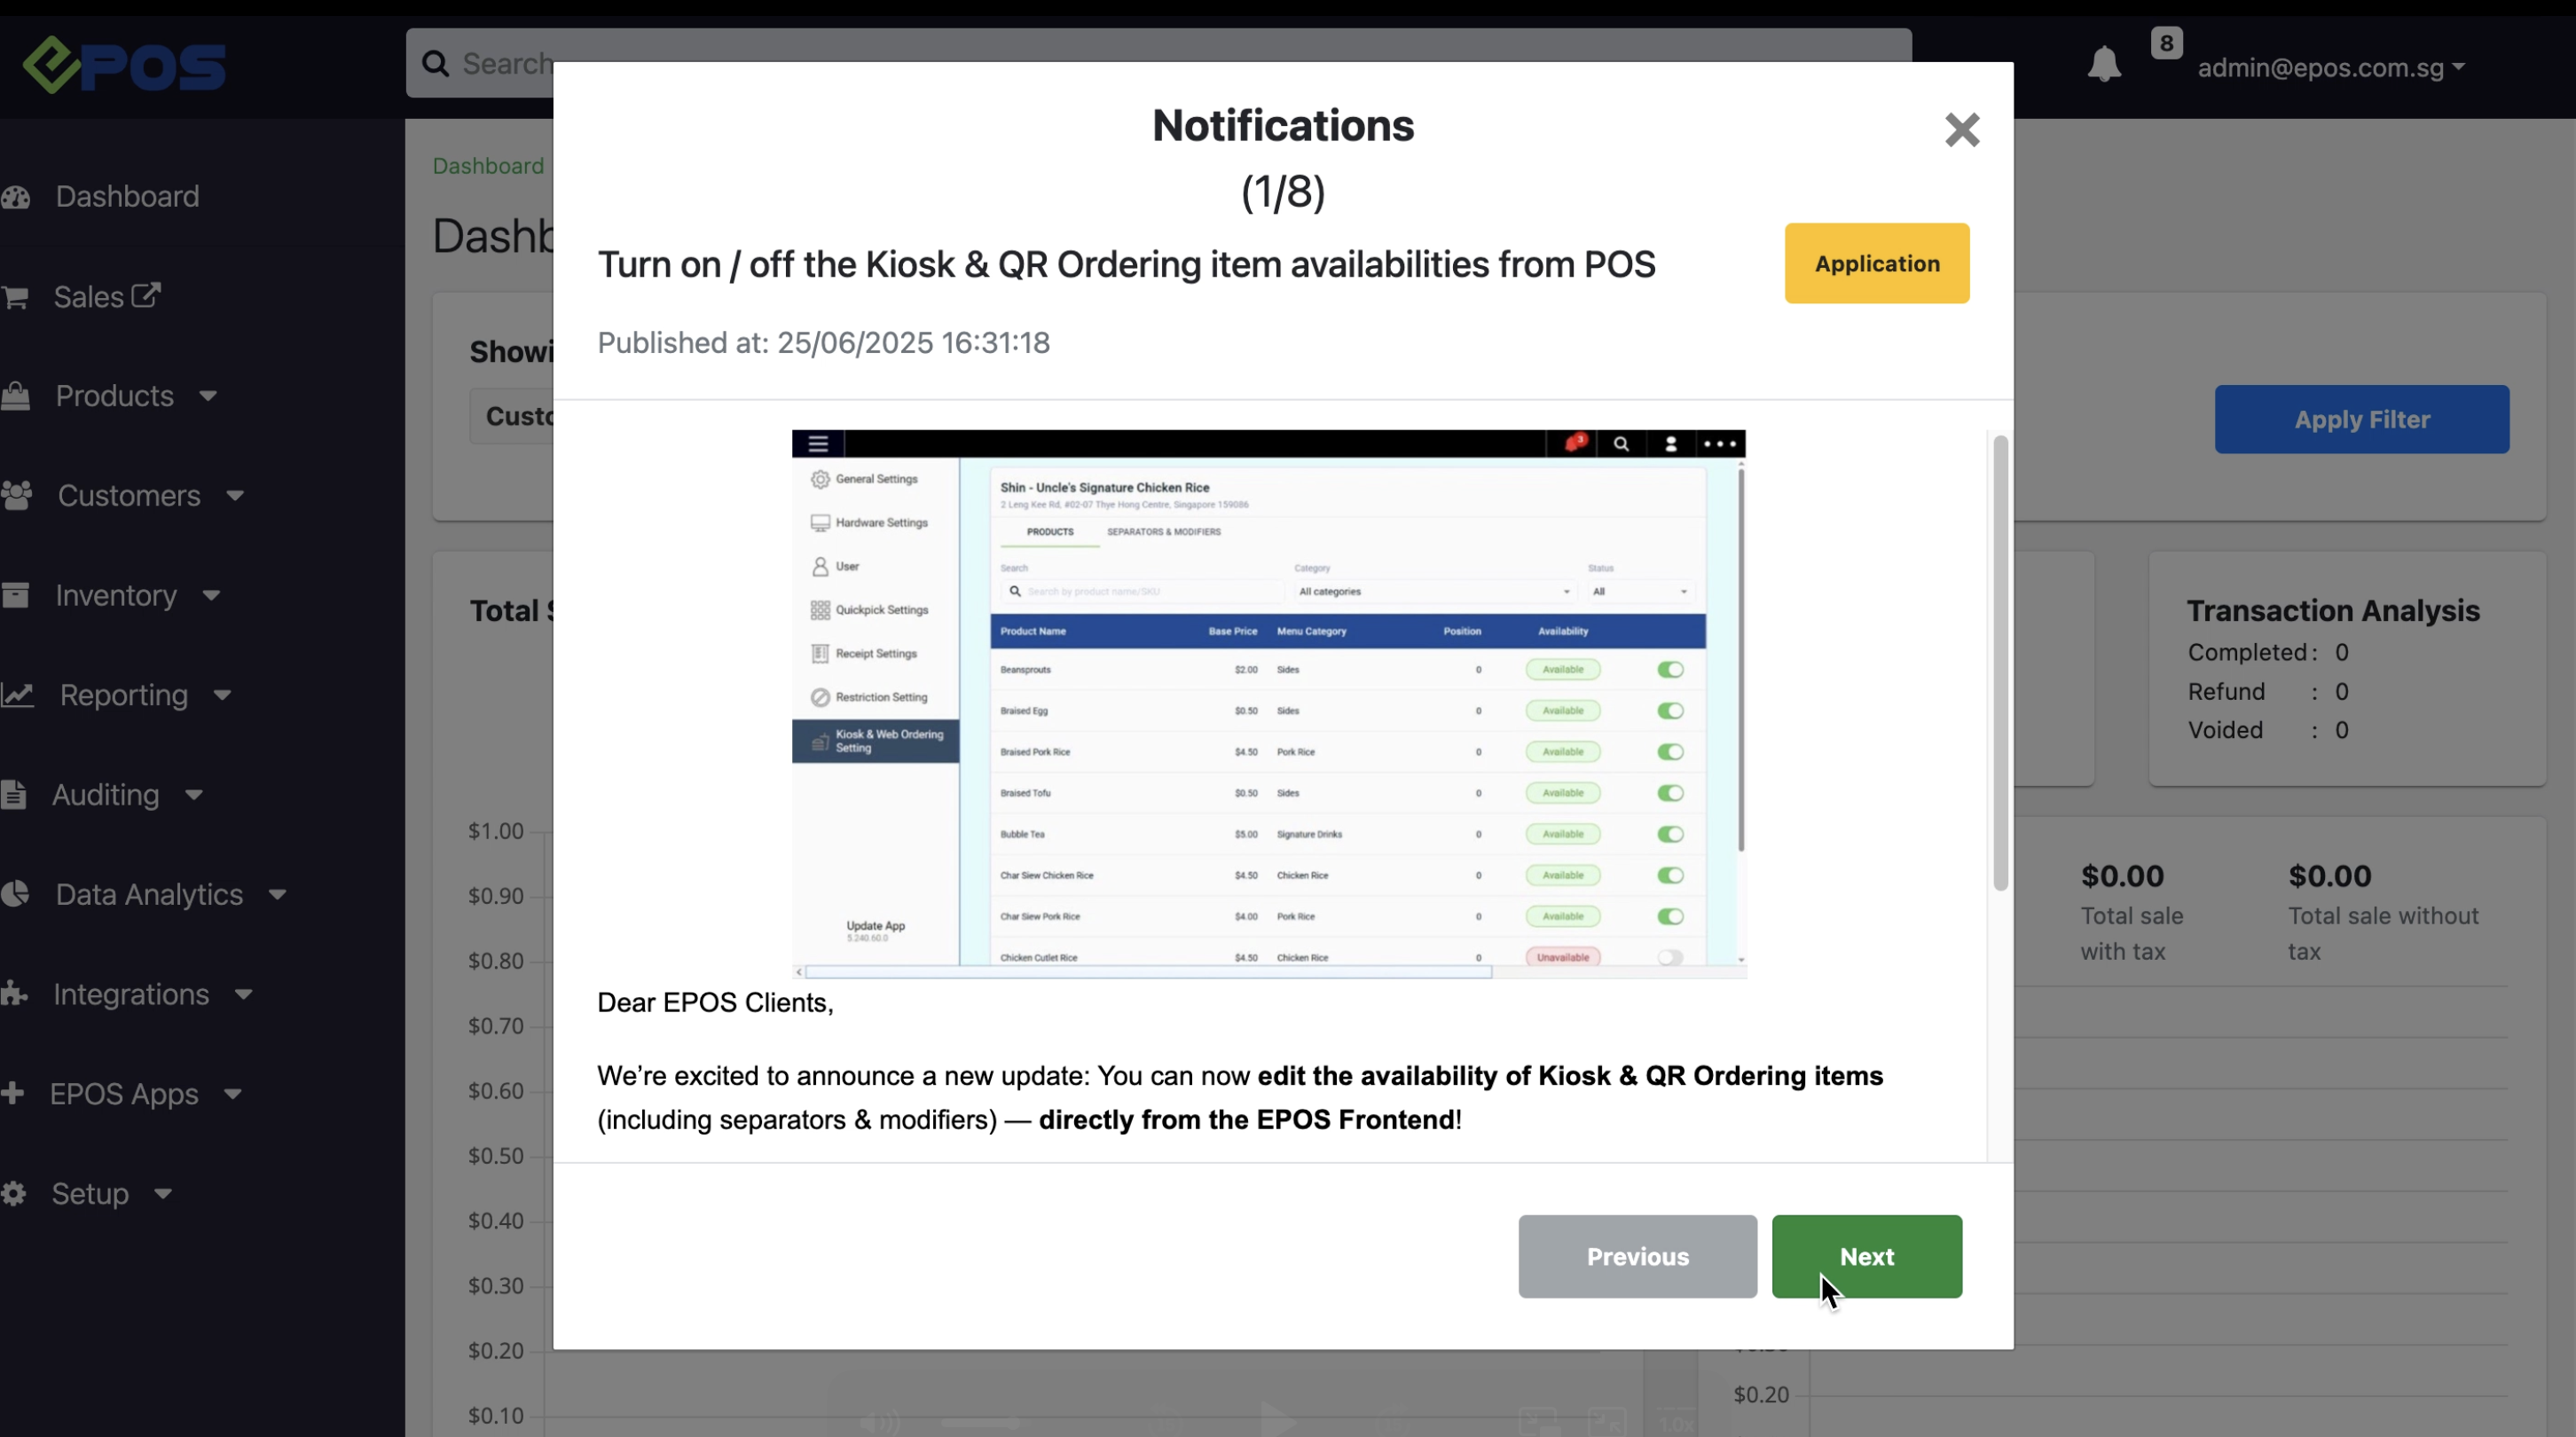Click the magnifier icon in search bar
This screenshot has width=2576, height=1437.
(x=435, y=64)
